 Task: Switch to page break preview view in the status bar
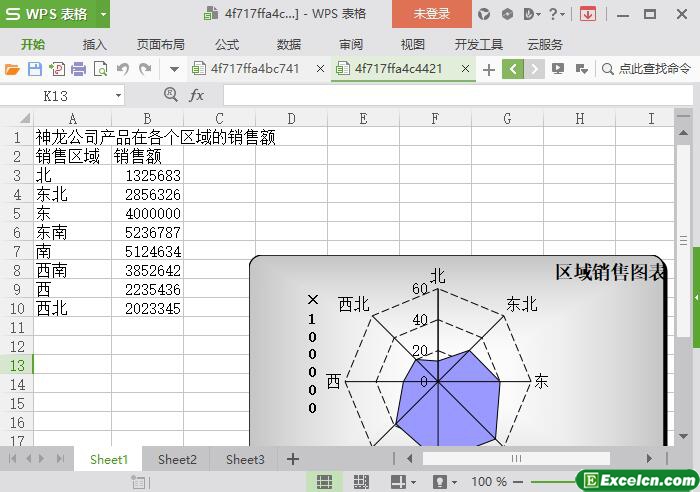click(361, 482)
